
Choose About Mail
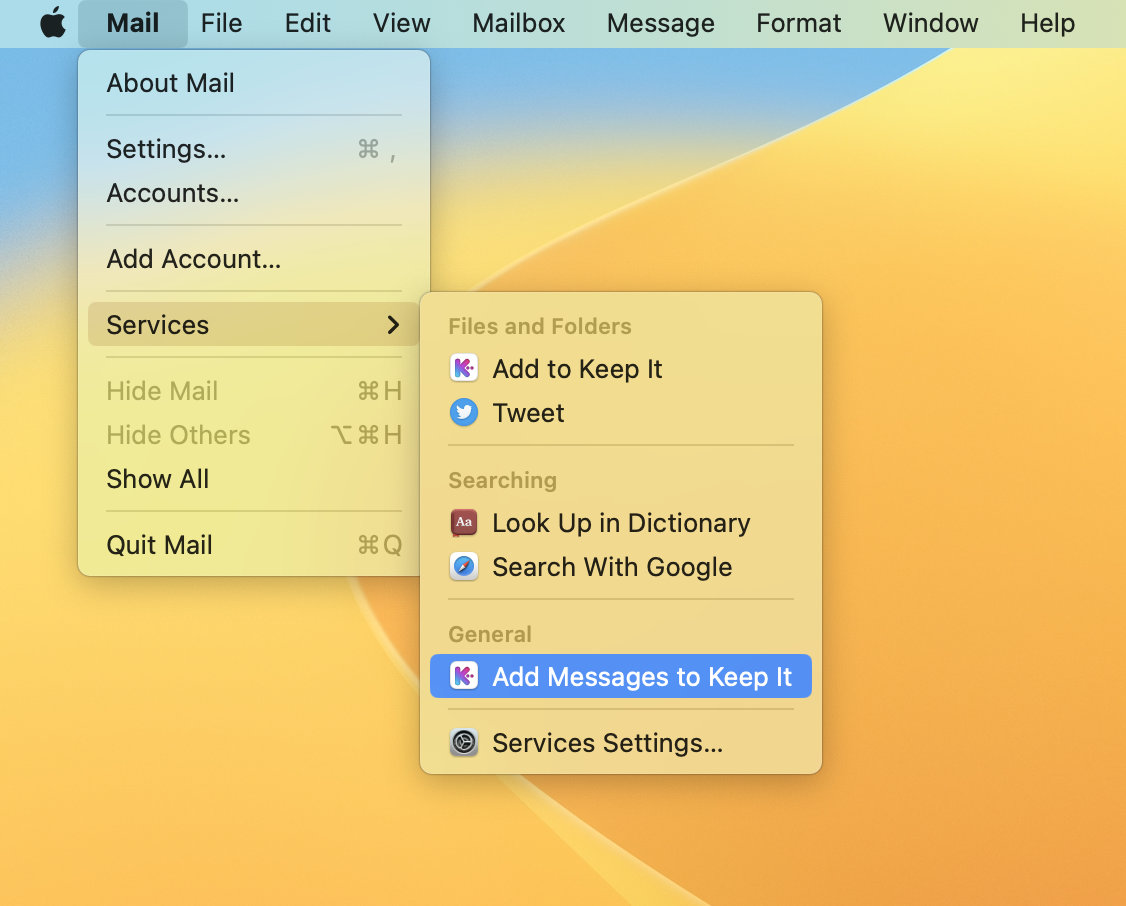pos(253,83)
